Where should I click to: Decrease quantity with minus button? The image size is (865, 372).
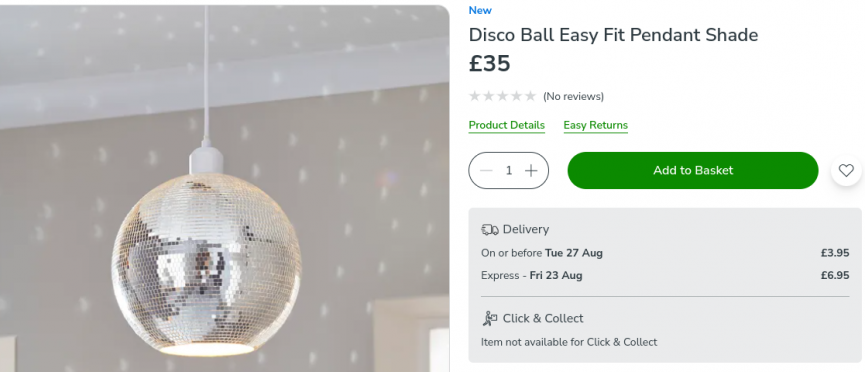point(486,171)
